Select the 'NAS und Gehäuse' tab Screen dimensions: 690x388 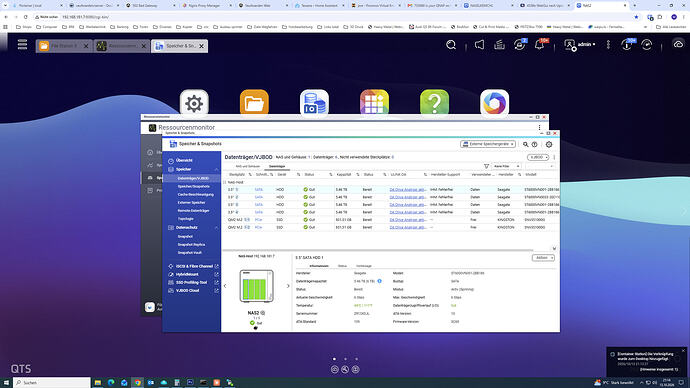pyautogui.click(x=248, y=166)
